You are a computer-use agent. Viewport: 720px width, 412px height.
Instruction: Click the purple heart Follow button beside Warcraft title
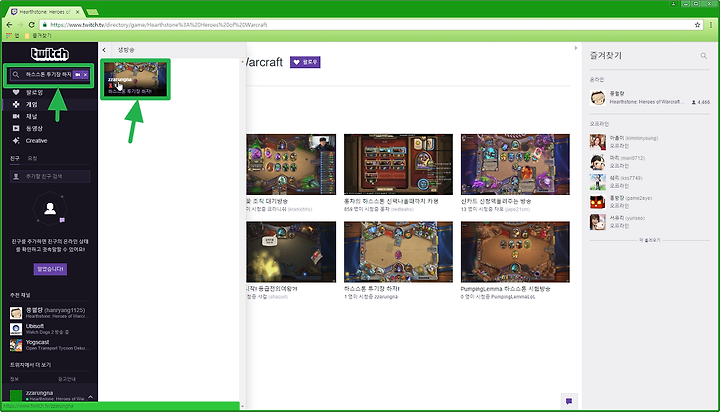pos(305,62)
